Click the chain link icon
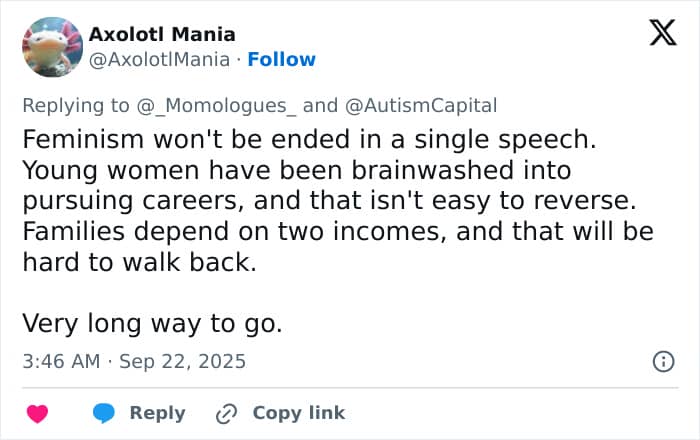The image size is (700, 440). click(227, 413)
